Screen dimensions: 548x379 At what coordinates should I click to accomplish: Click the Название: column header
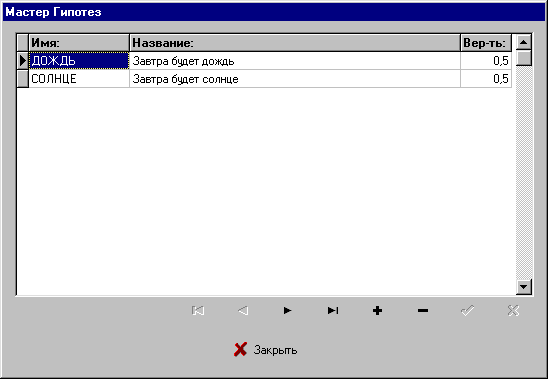[x=295, y=43]
